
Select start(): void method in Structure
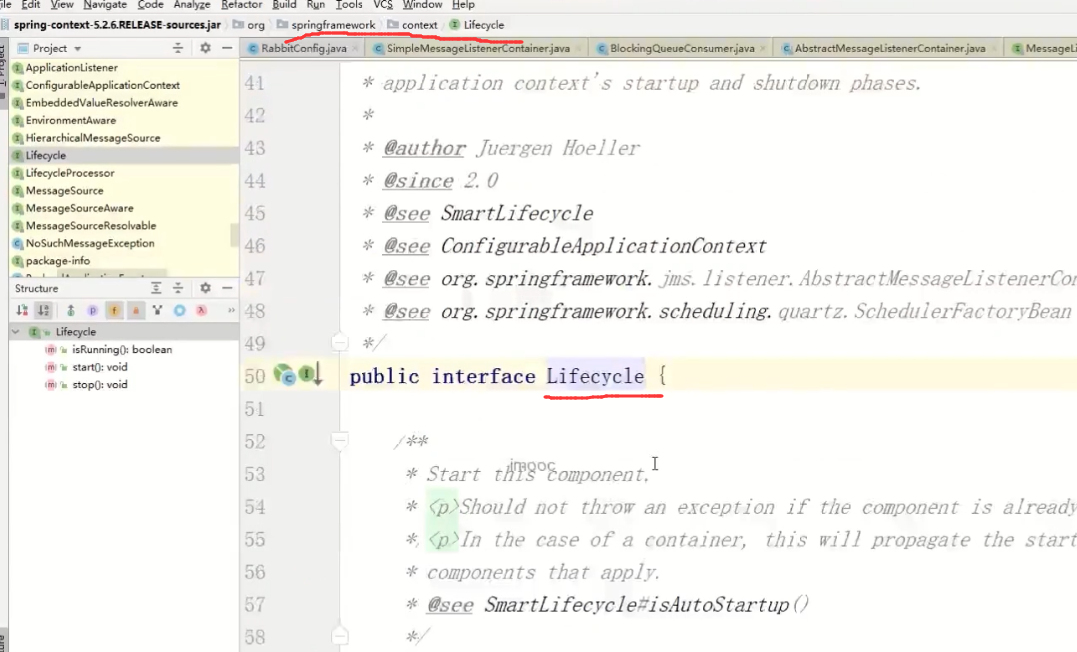(100, 367)
